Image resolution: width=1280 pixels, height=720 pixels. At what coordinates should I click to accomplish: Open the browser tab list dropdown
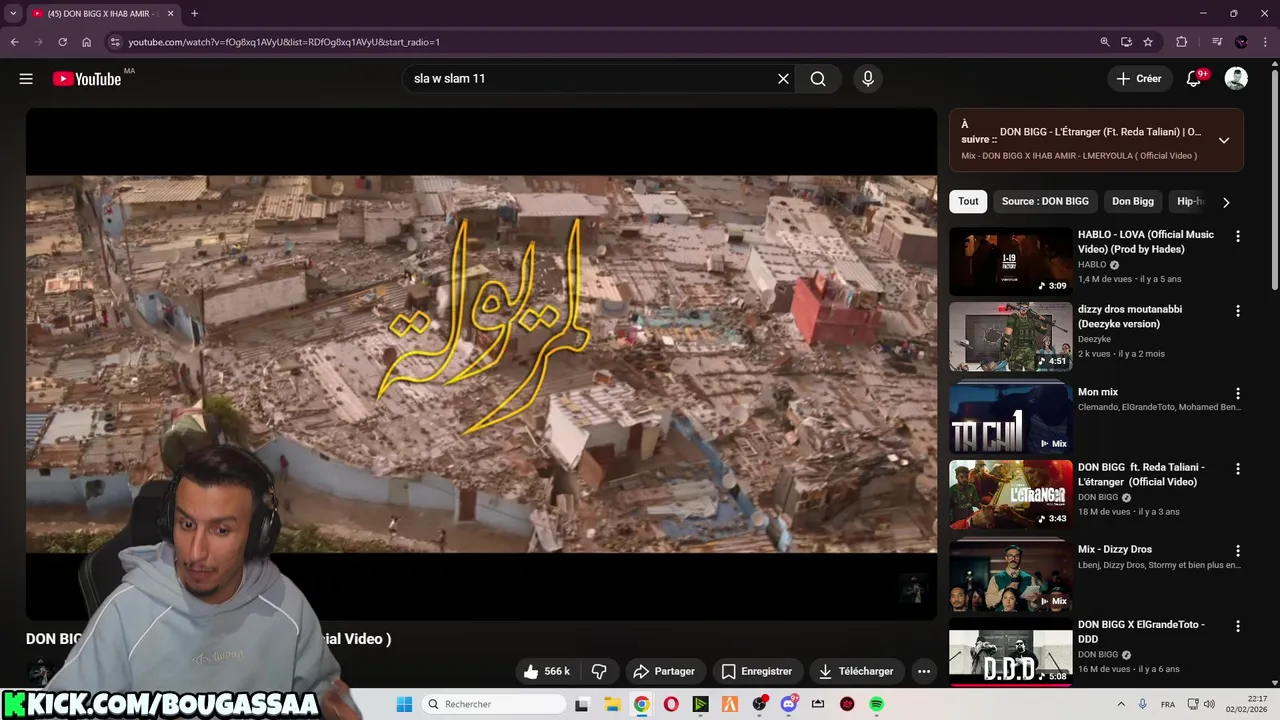click(13, 13)
